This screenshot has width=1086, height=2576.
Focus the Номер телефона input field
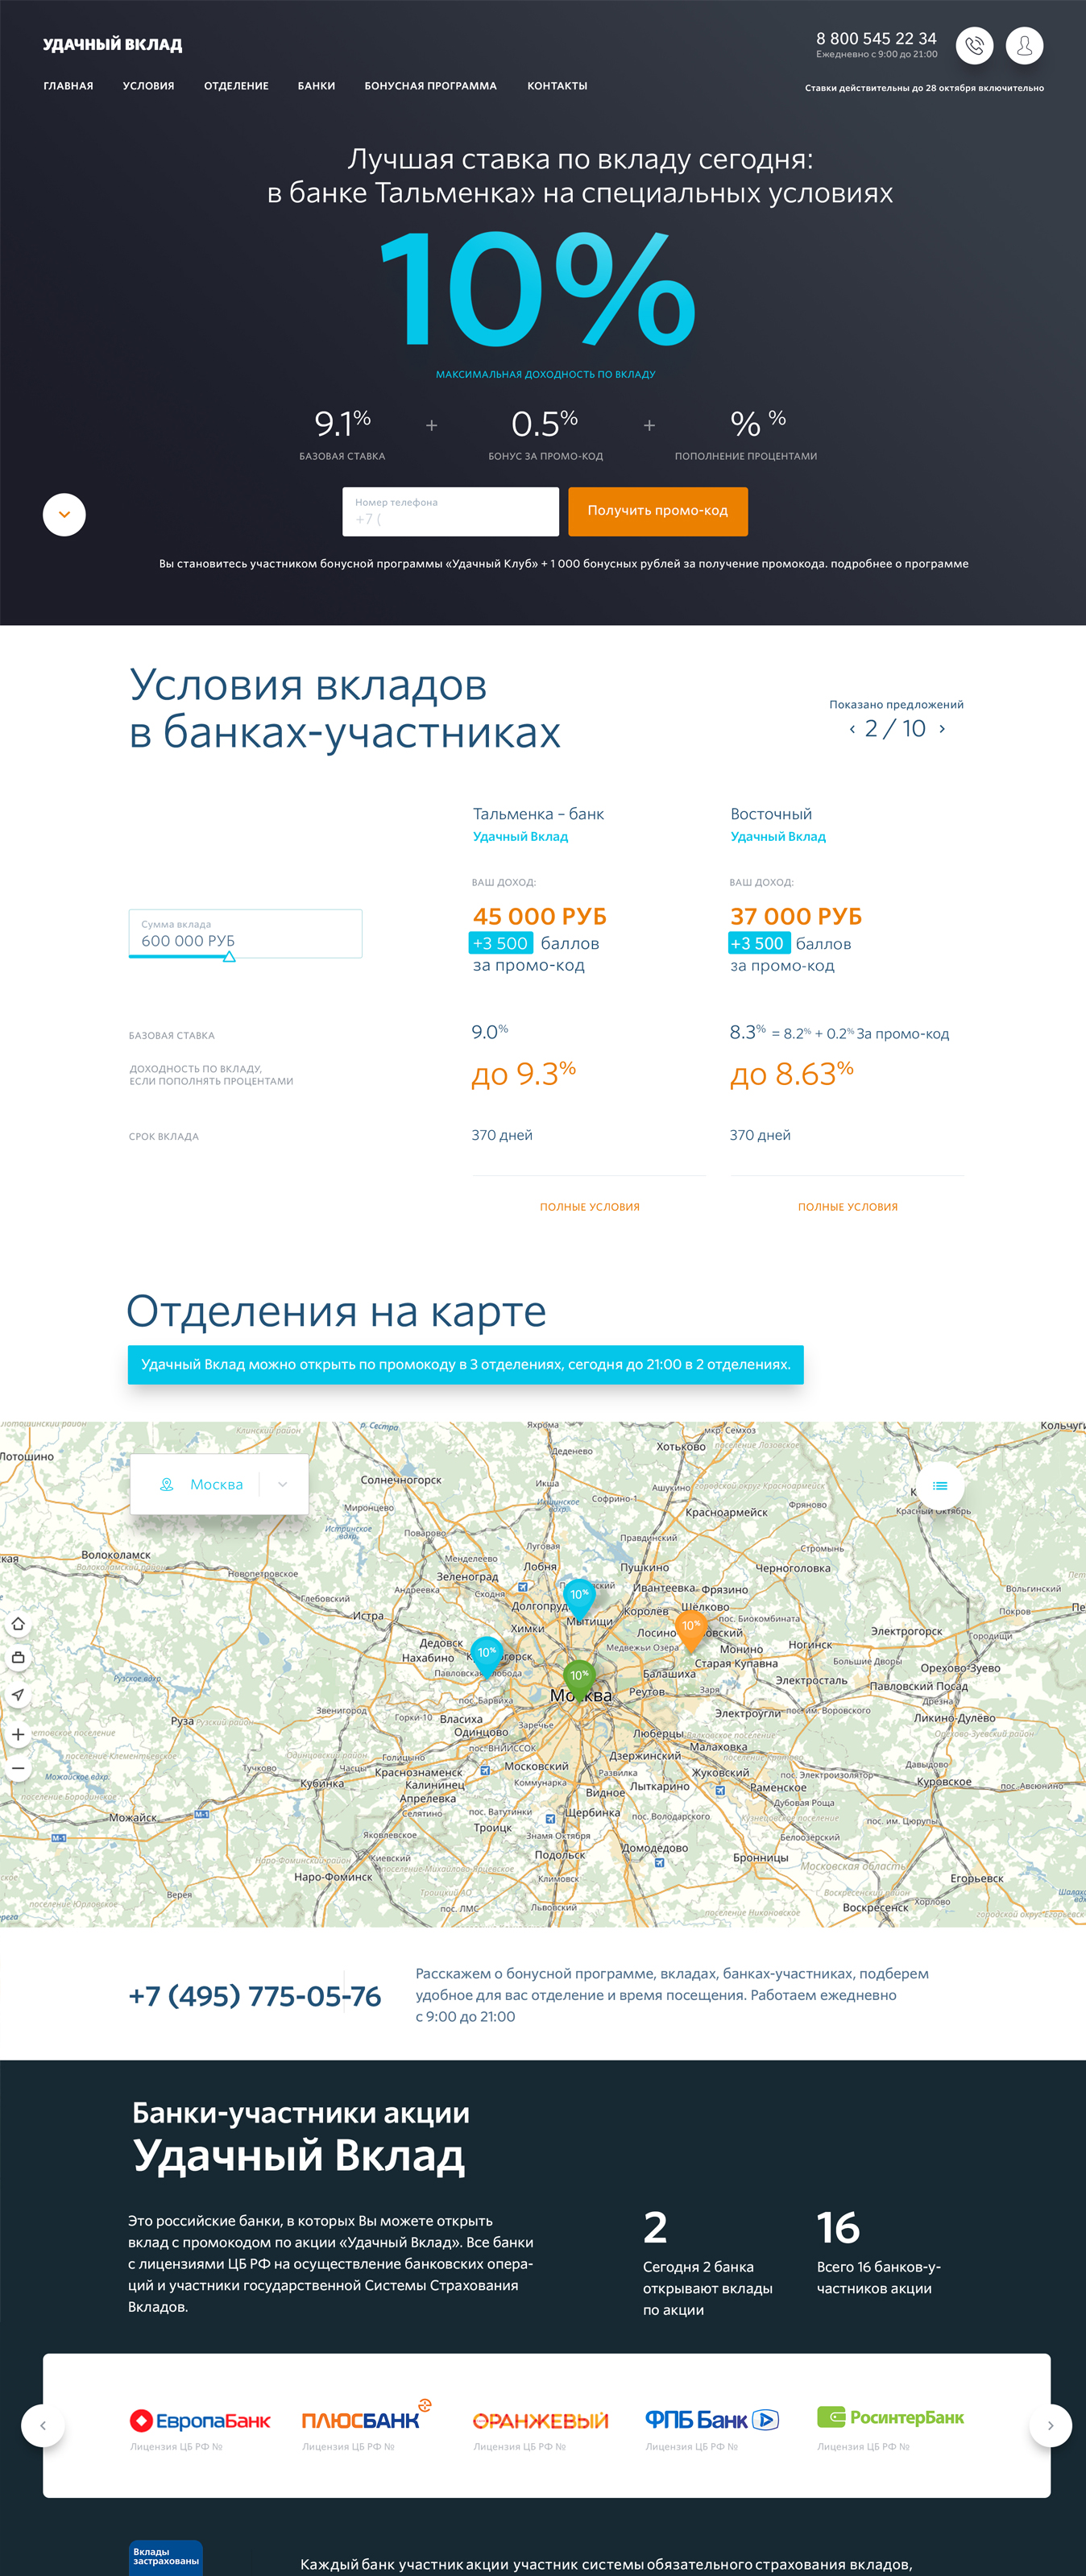click(x=451, y=511)
